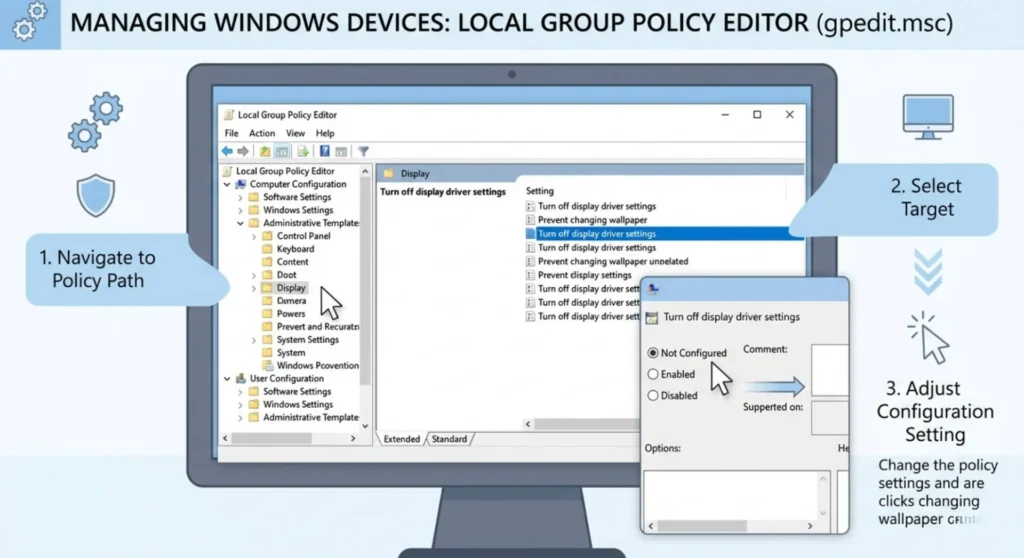Click the Setting column header
Image resolution: width=1024 pixels, height=558 pixels.
(x=539, y=191)
